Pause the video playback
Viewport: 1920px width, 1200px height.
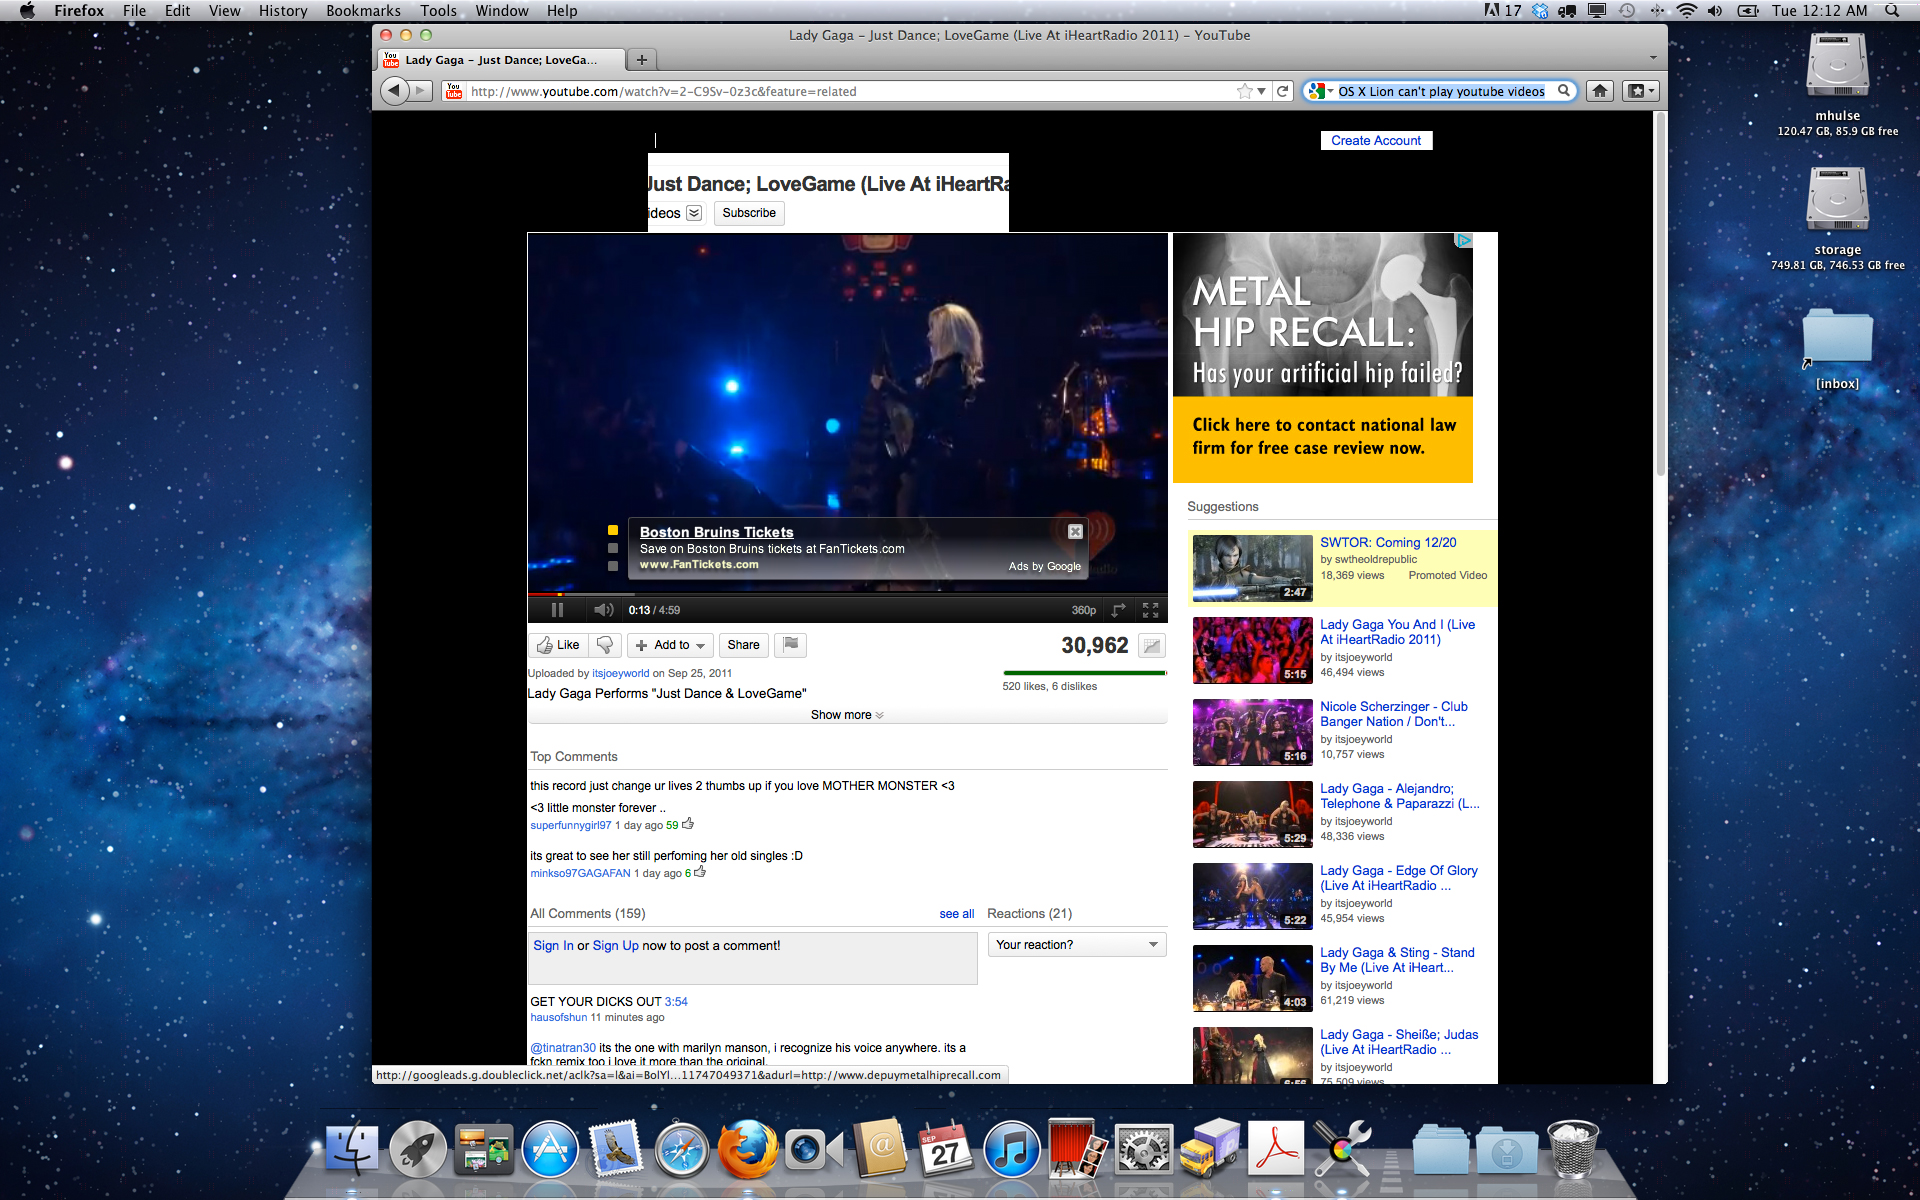click(x=557, y=610)
